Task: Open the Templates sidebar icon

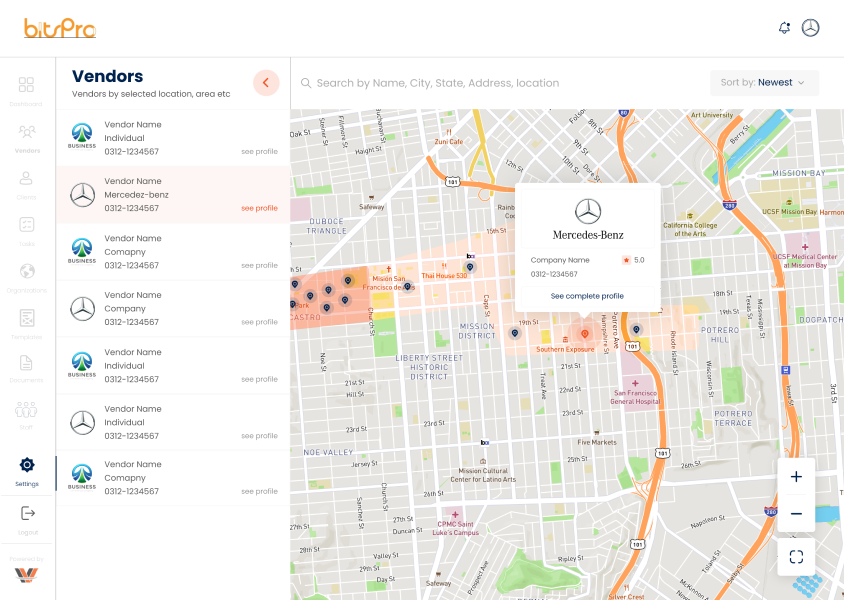Action: click(x=27, y=317)
